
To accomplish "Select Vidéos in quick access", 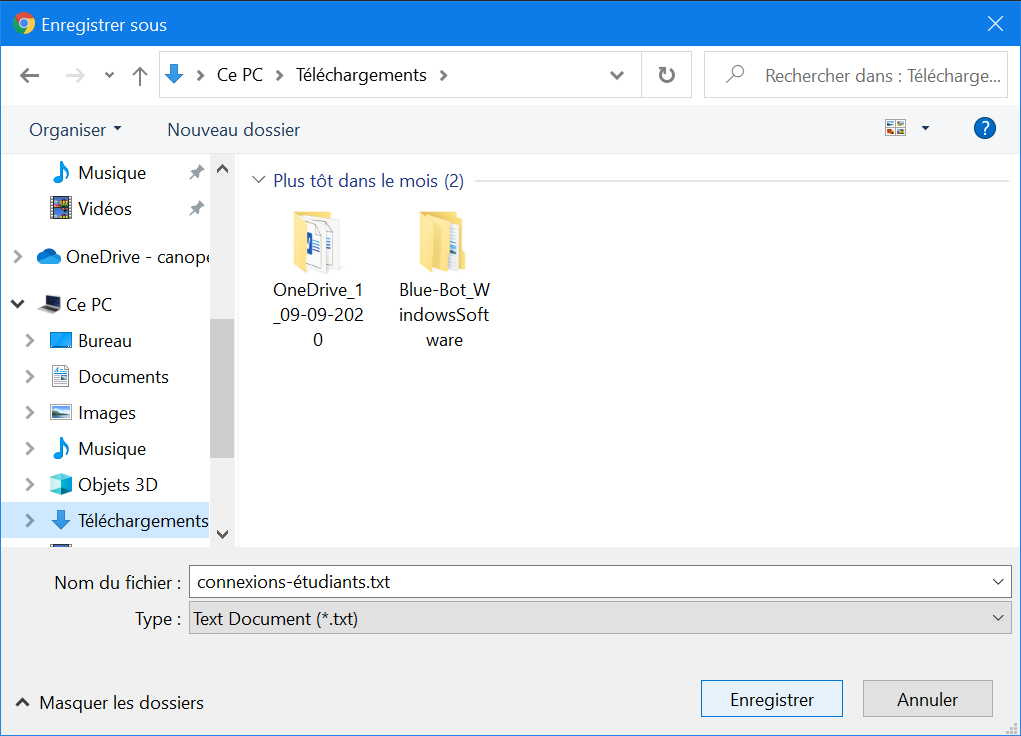I will pyautogui.click(x=105, y=209).
